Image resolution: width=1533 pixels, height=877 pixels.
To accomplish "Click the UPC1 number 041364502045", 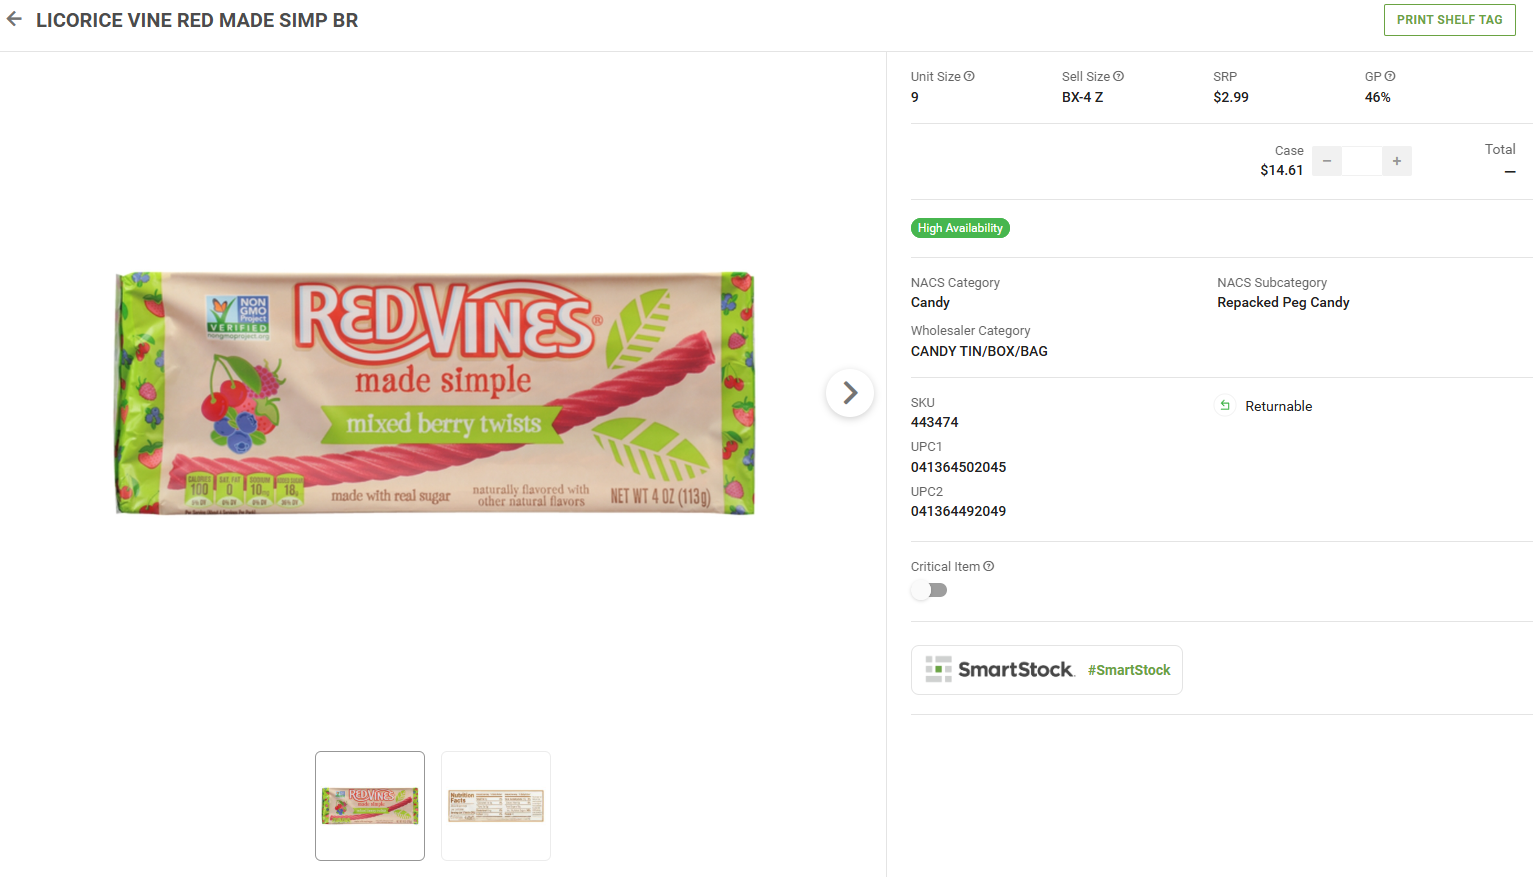I will pos(958,467).
